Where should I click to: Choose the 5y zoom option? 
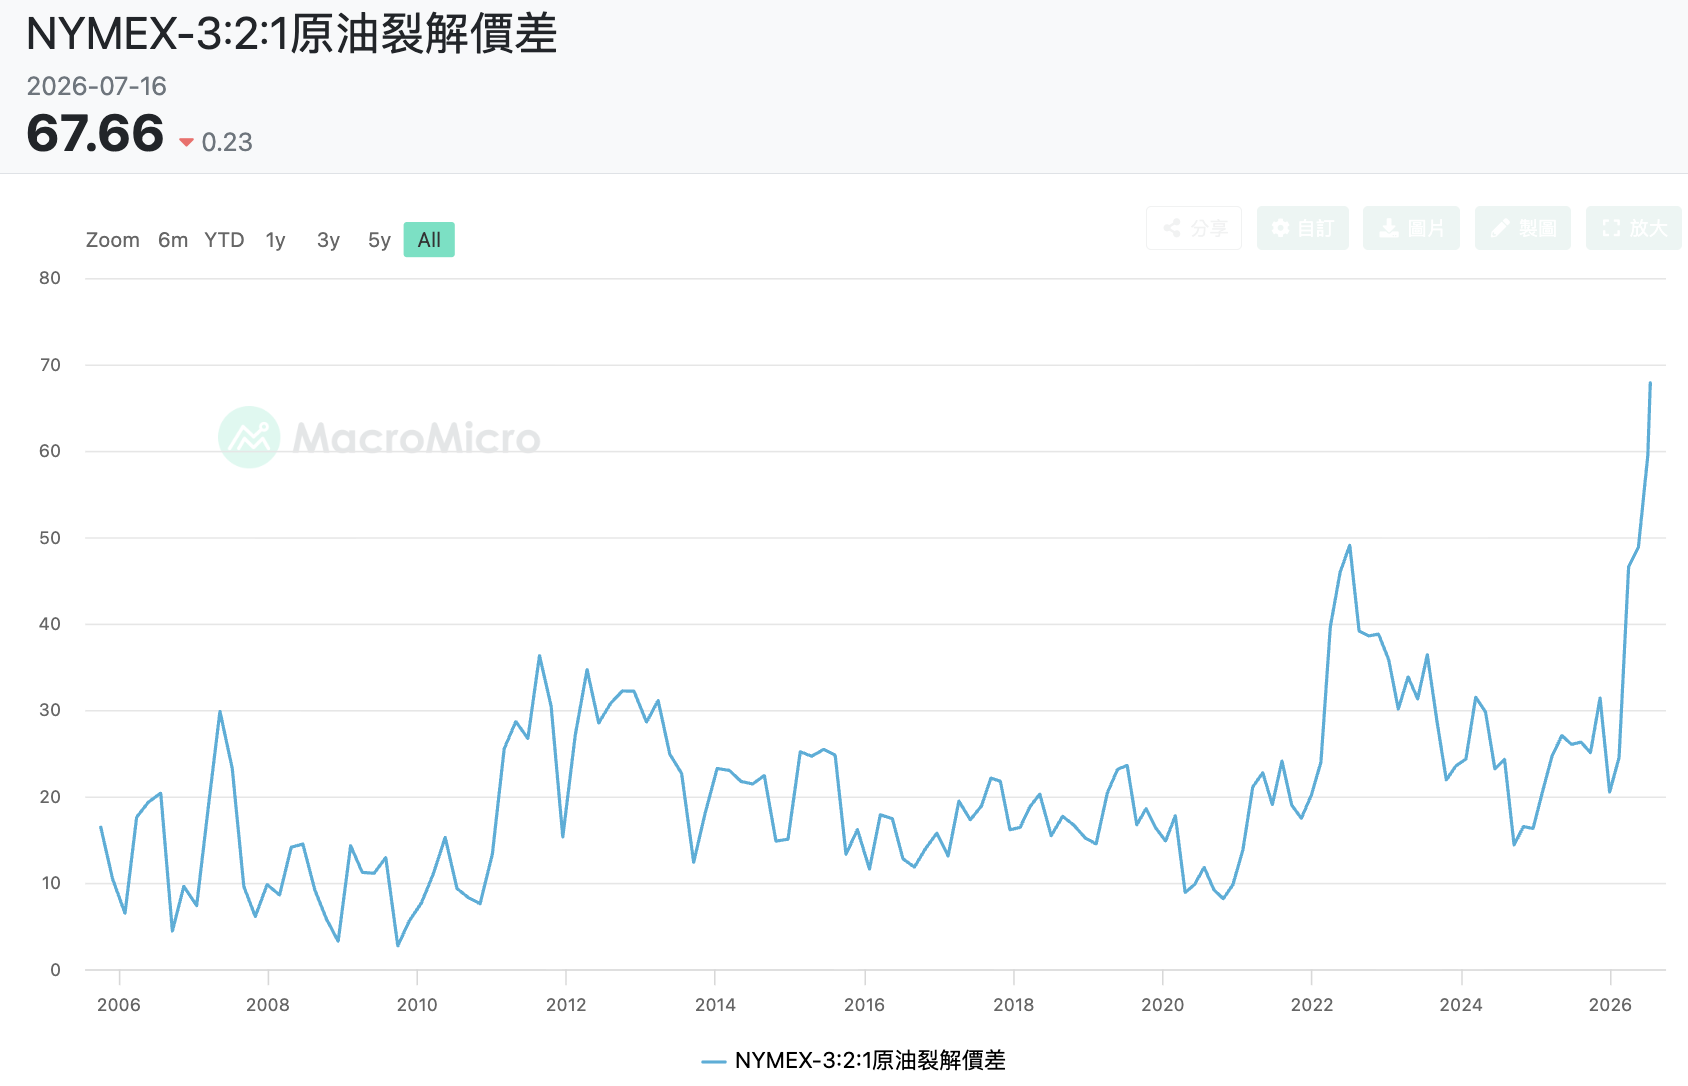[x=379, y=240]
